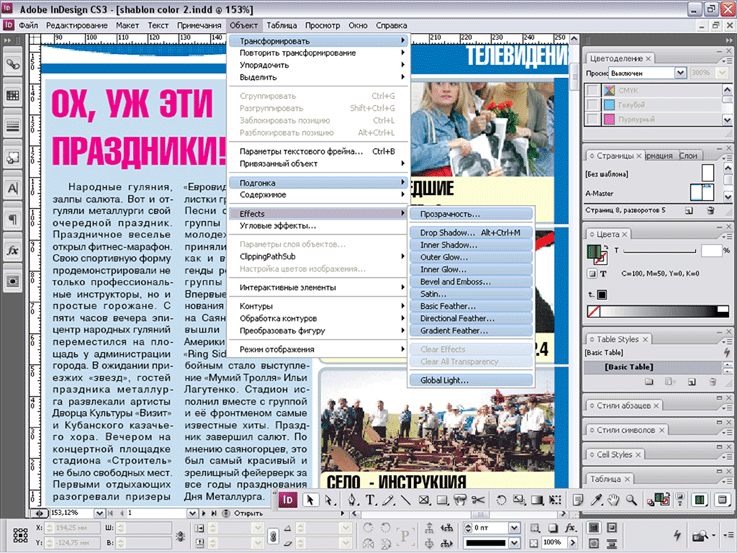Open the fx effects button in control panel
This screenshot has height=553, width=737.
[x=570, y=528]
